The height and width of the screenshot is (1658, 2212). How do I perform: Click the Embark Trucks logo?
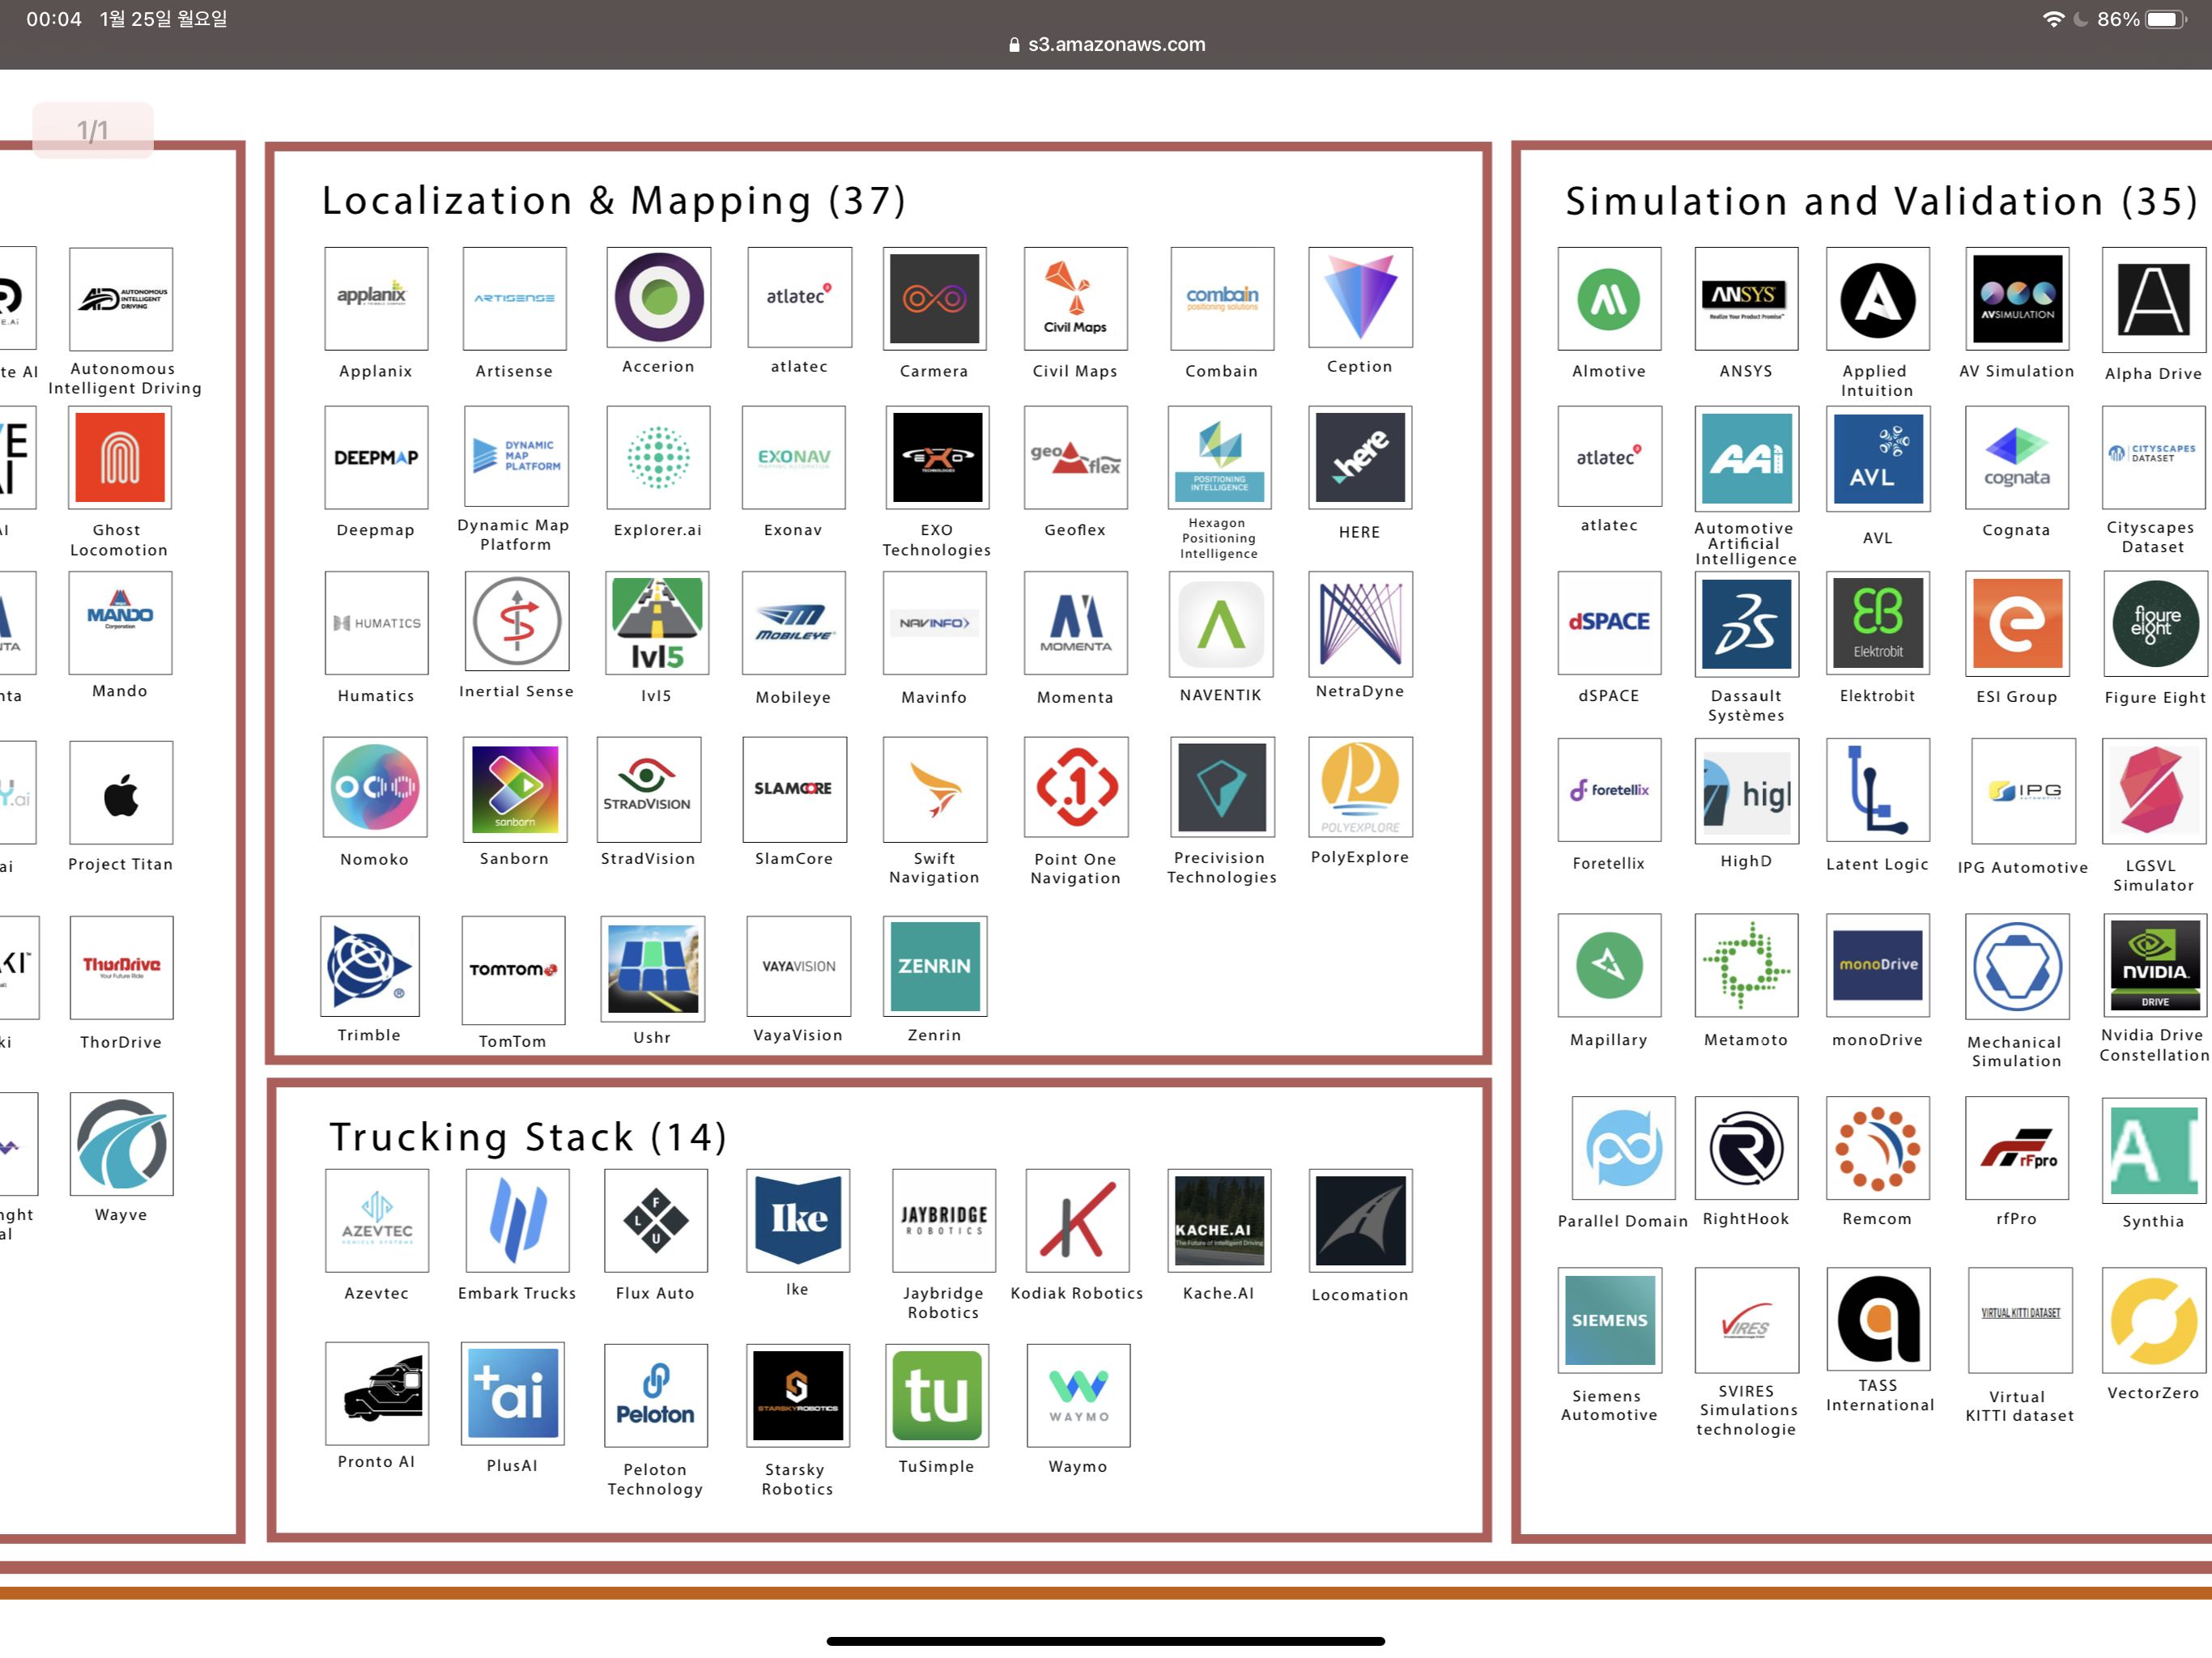517,1220
